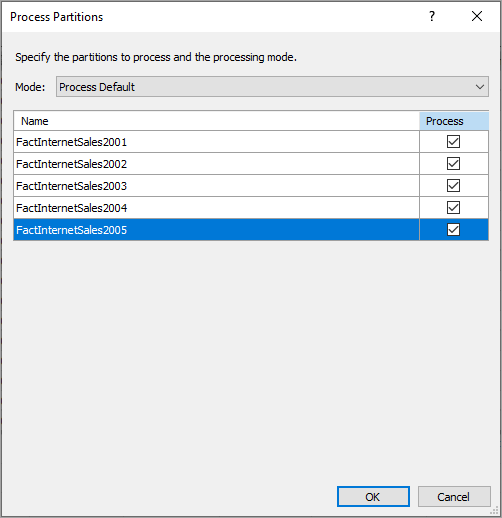Close the Process Partitions dialog
Screen dimensions: 502x518
click(x=477, y=16)
